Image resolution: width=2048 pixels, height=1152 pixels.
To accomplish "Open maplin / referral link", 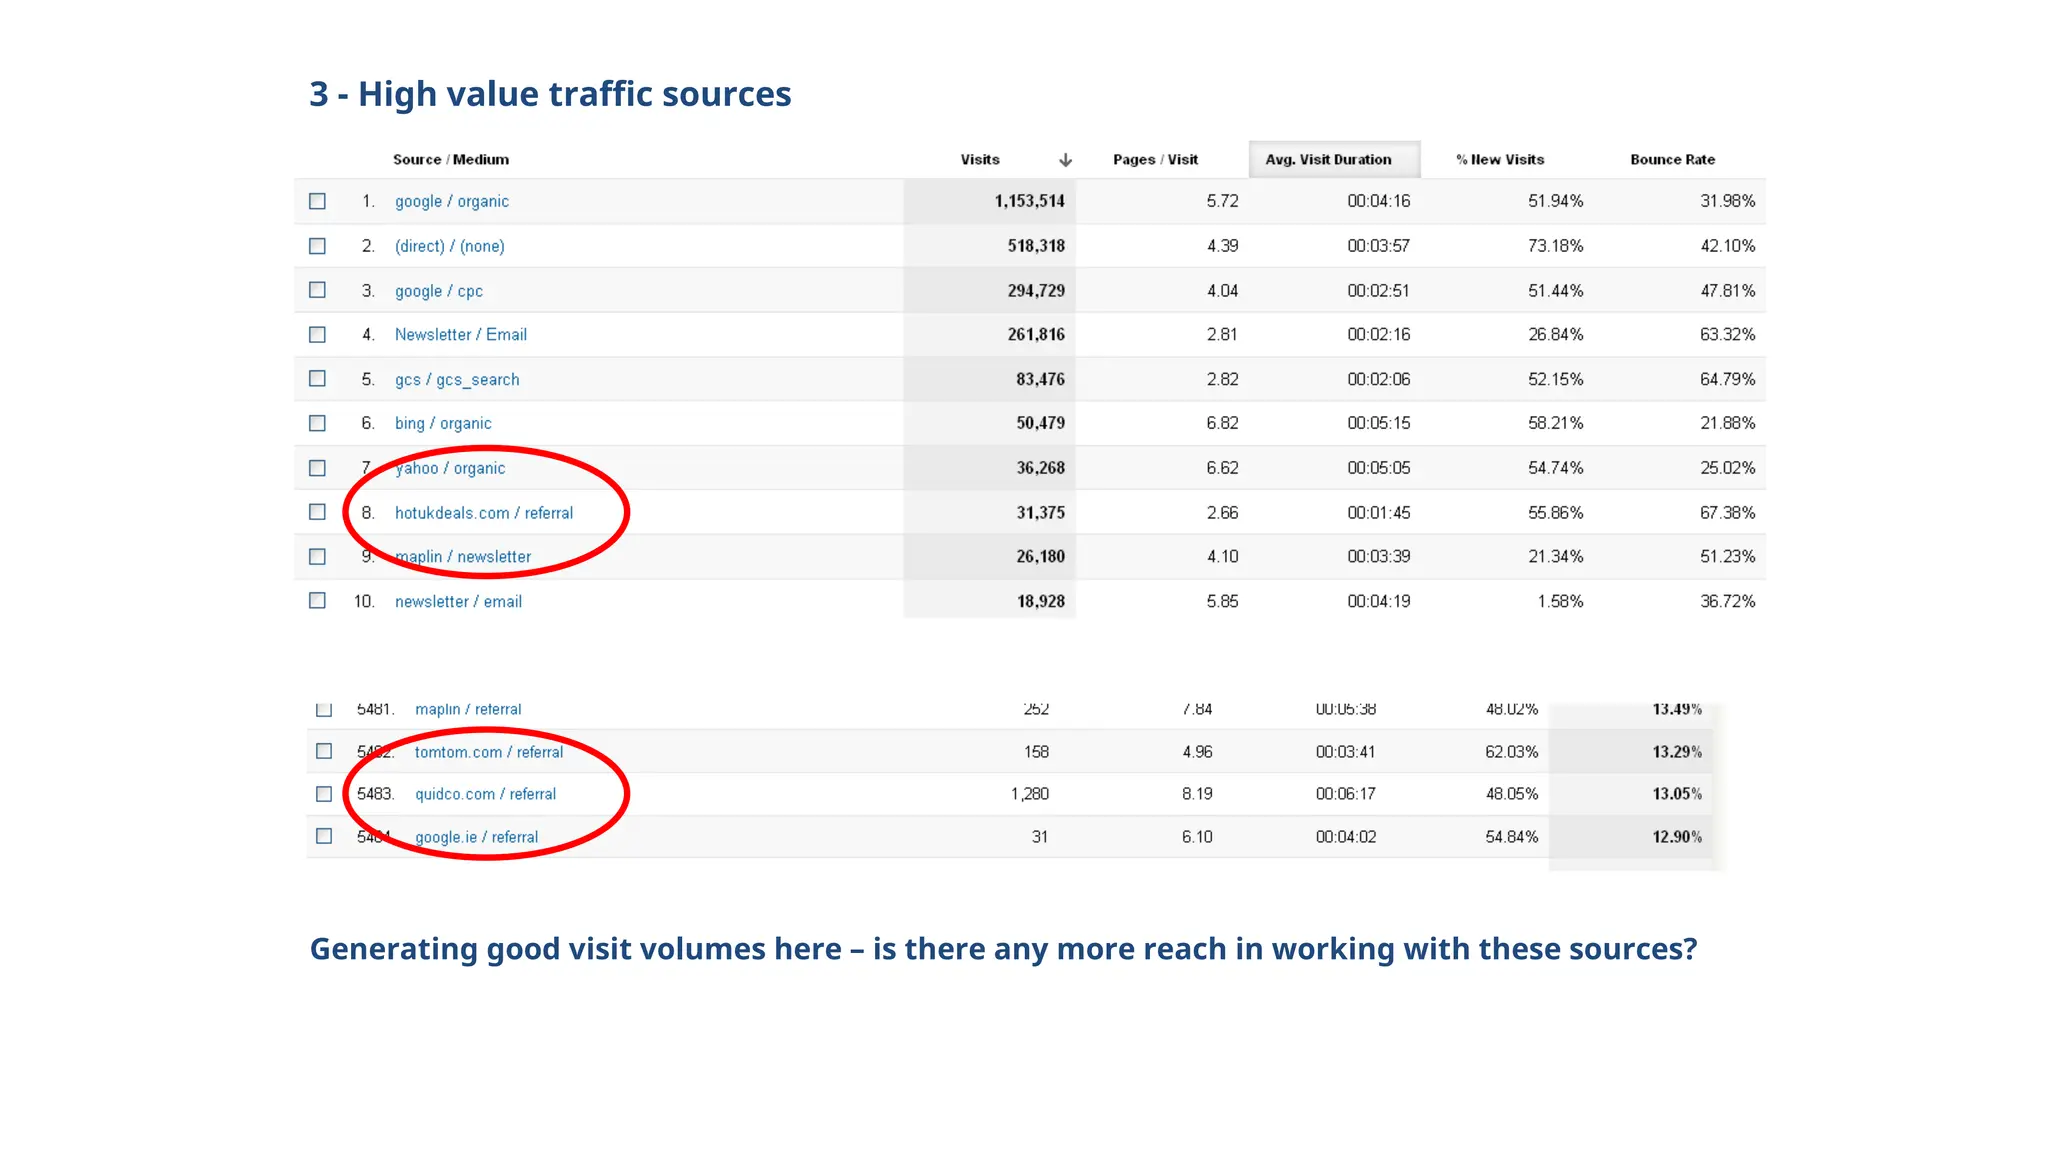I will pyautogui.click(x=468, y=709).
